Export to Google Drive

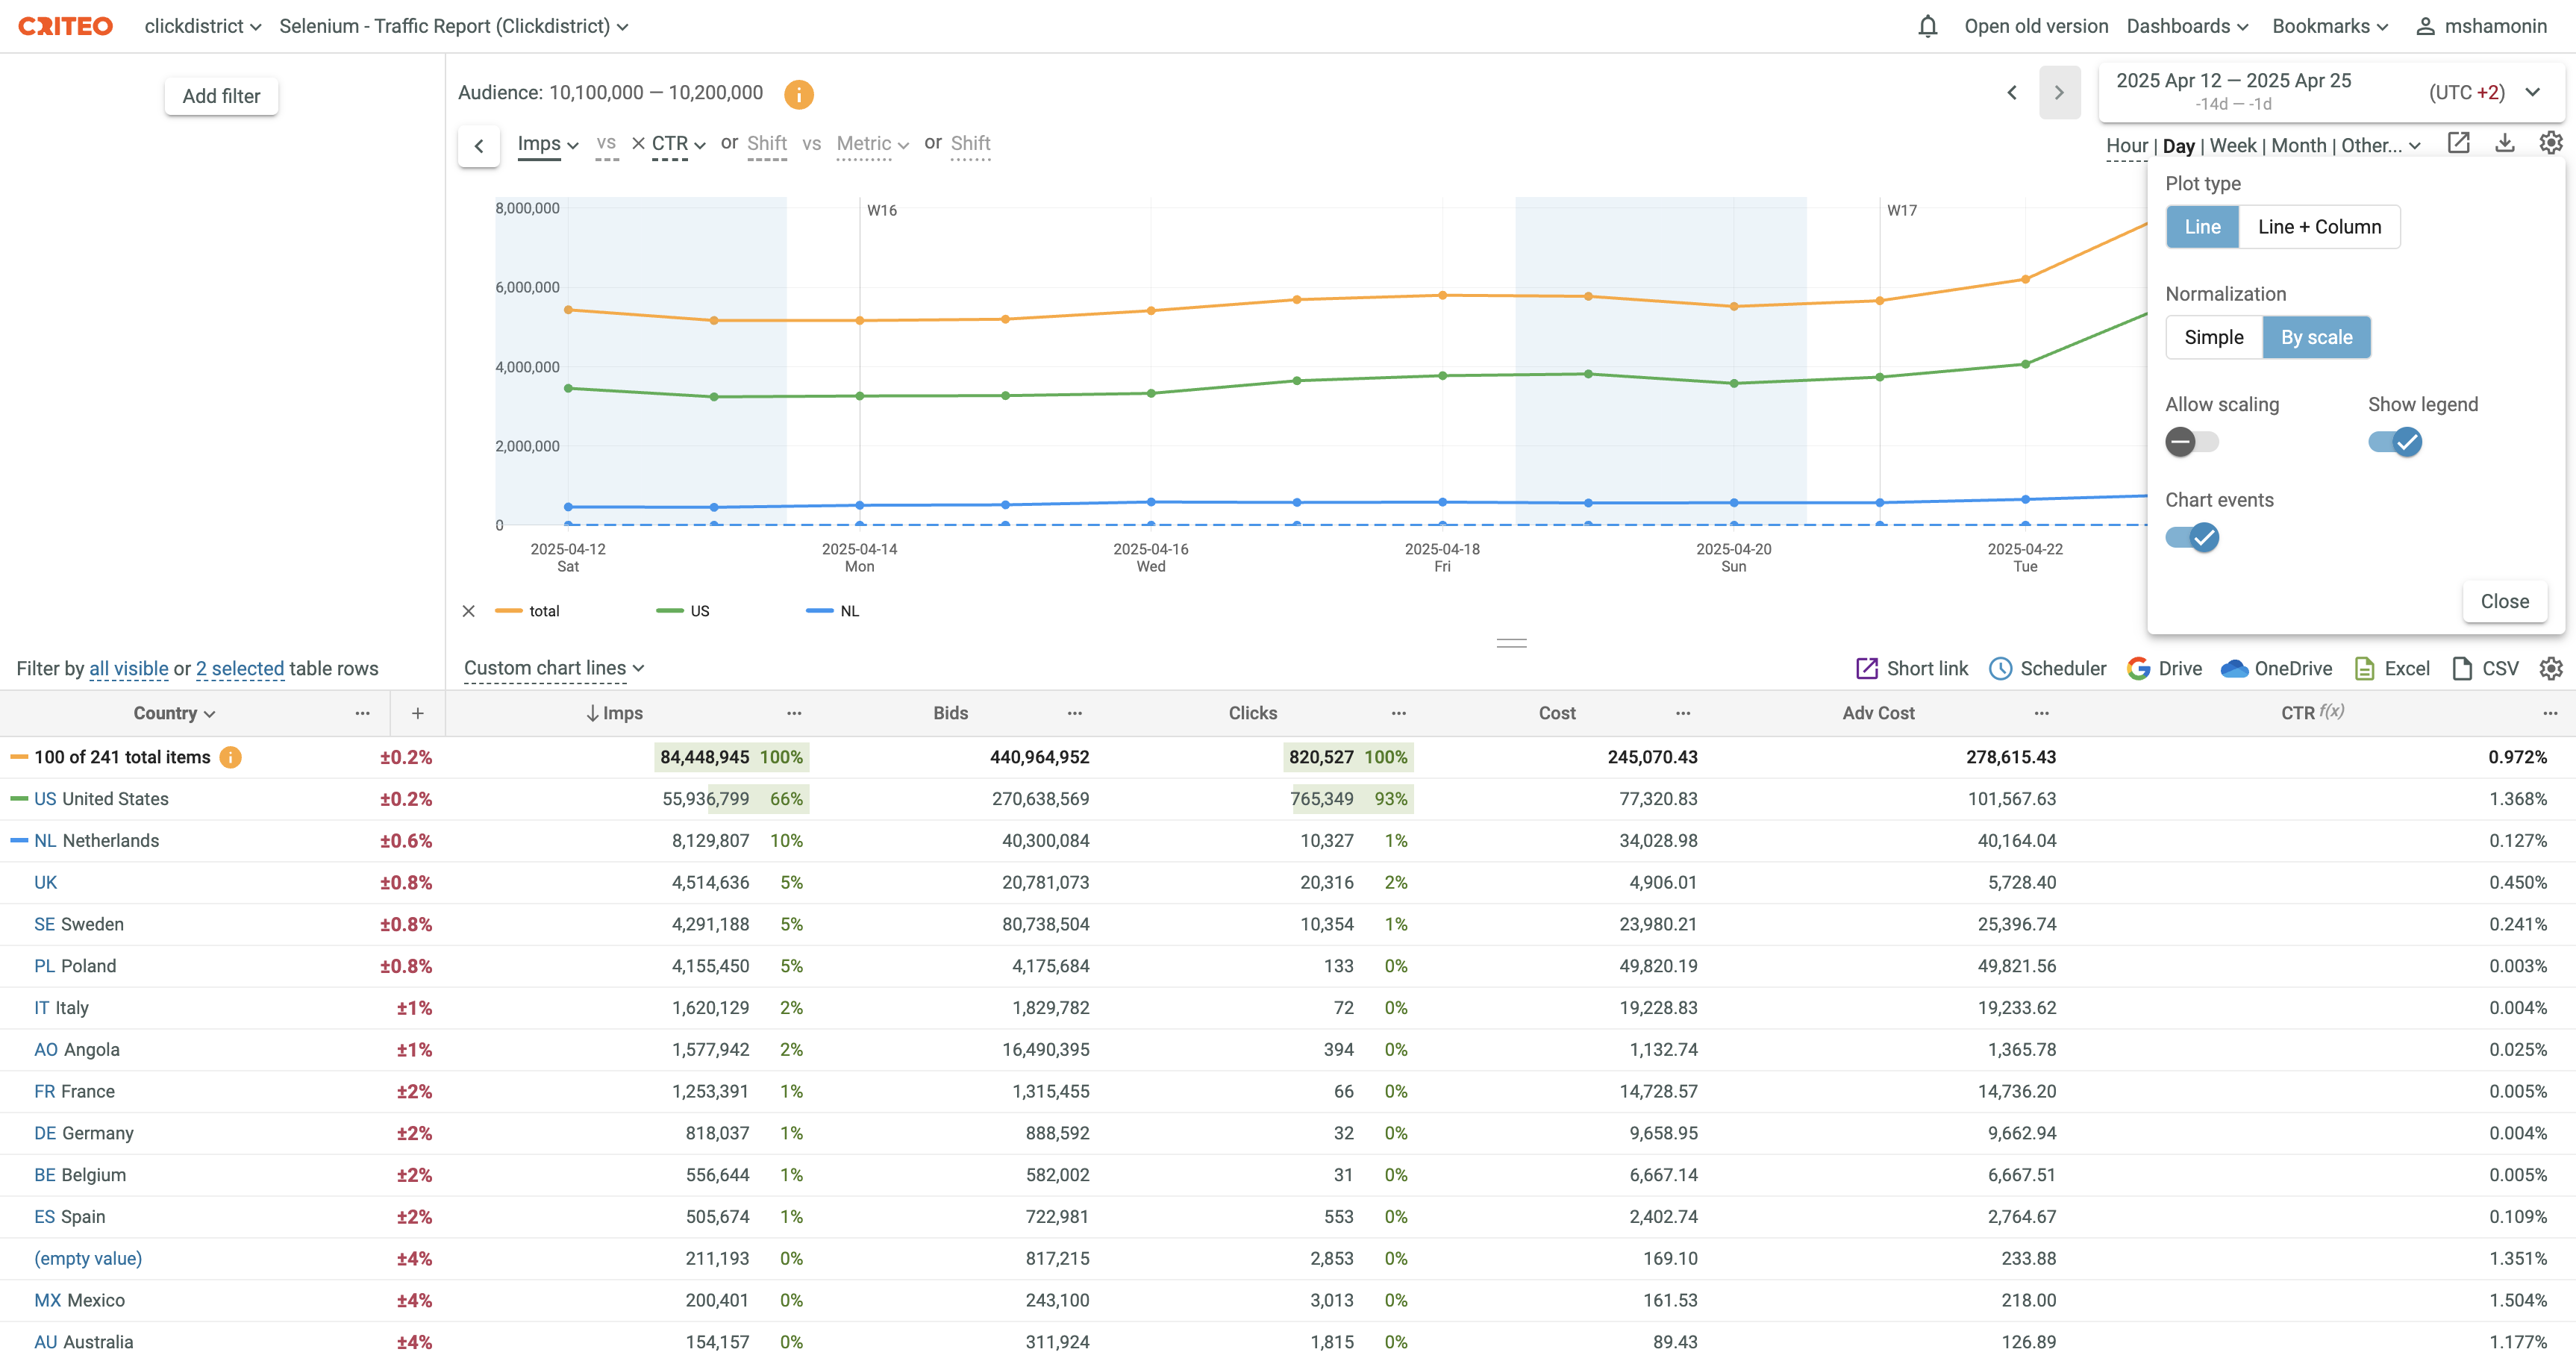click(2165, 669)
